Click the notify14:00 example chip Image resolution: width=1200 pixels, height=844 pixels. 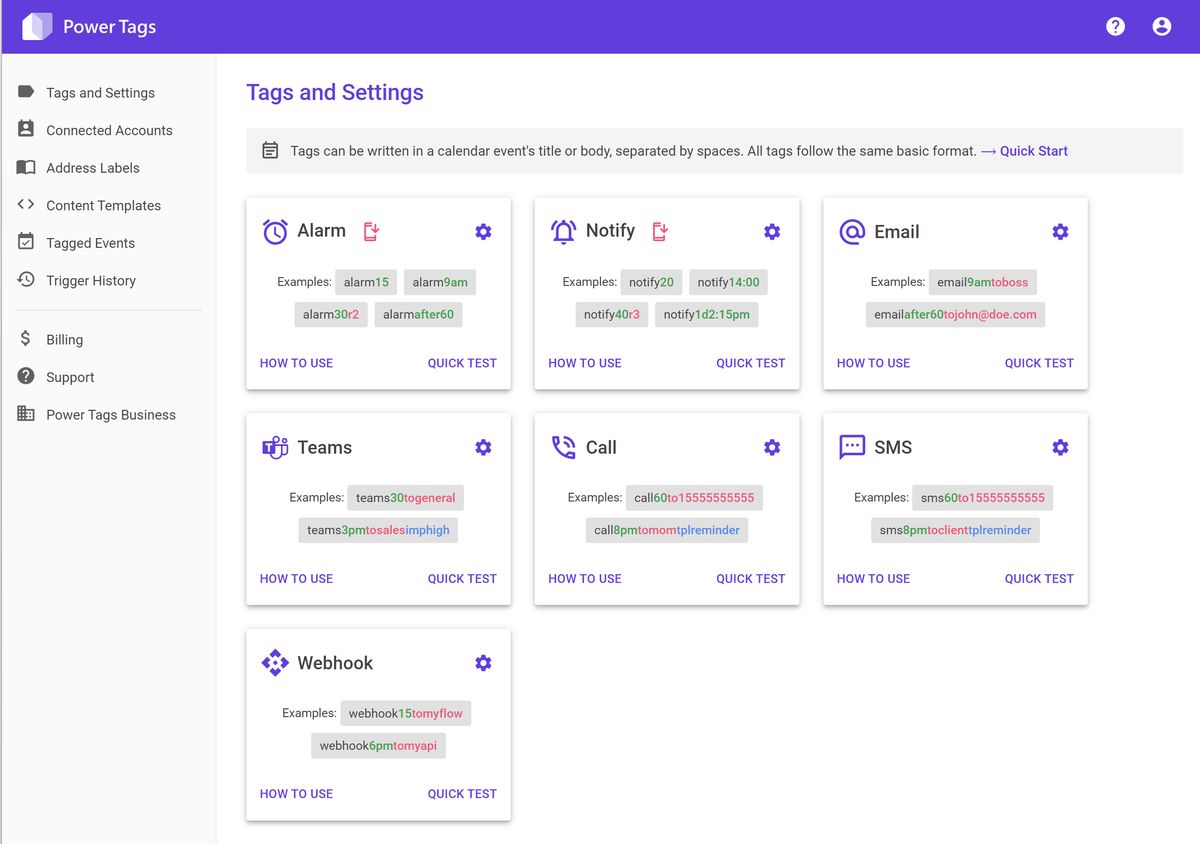(x=728, y=281)
